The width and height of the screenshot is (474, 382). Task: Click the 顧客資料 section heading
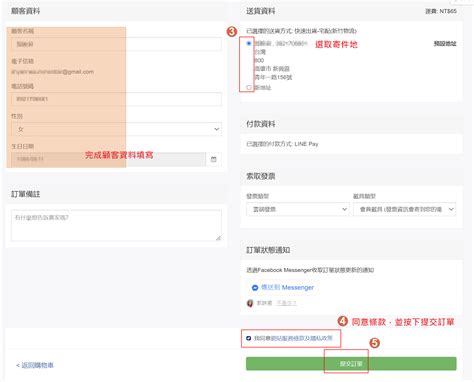[26, 11]
